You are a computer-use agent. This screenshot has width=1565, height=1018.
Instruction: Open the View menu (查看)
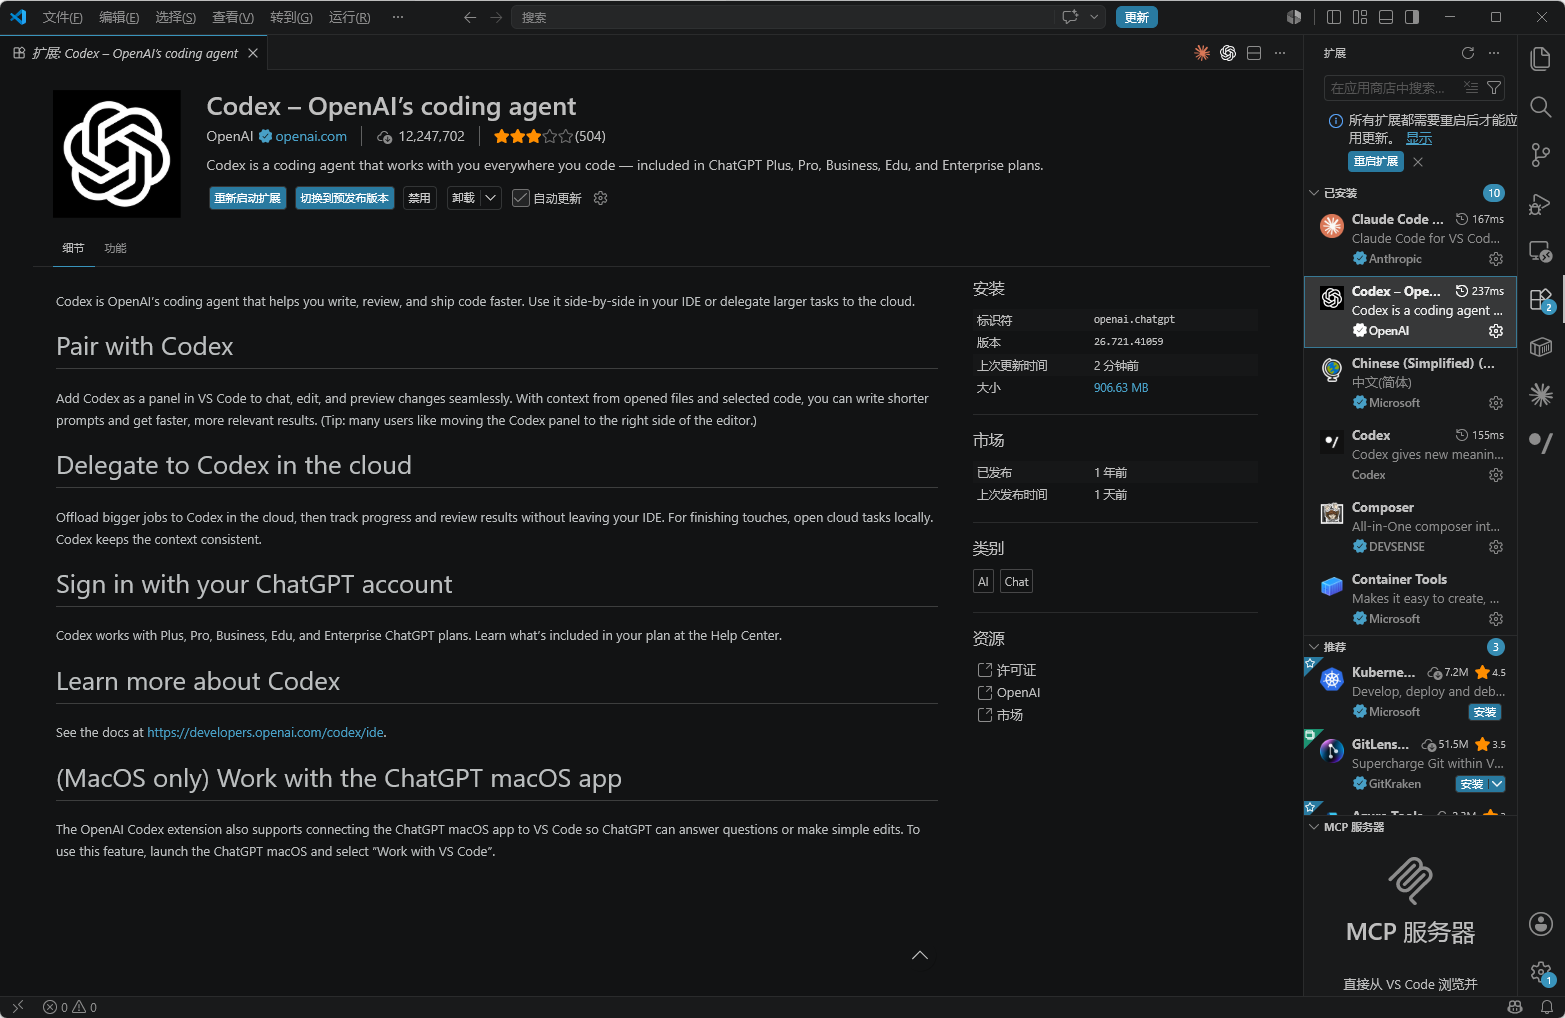(233, 17)
